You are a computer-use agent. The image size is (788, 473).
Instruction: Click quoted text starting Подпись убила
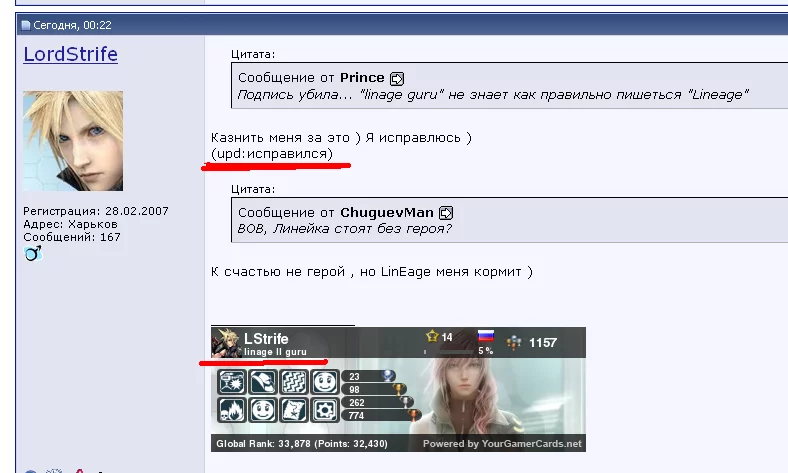click(x=493, y=94)
